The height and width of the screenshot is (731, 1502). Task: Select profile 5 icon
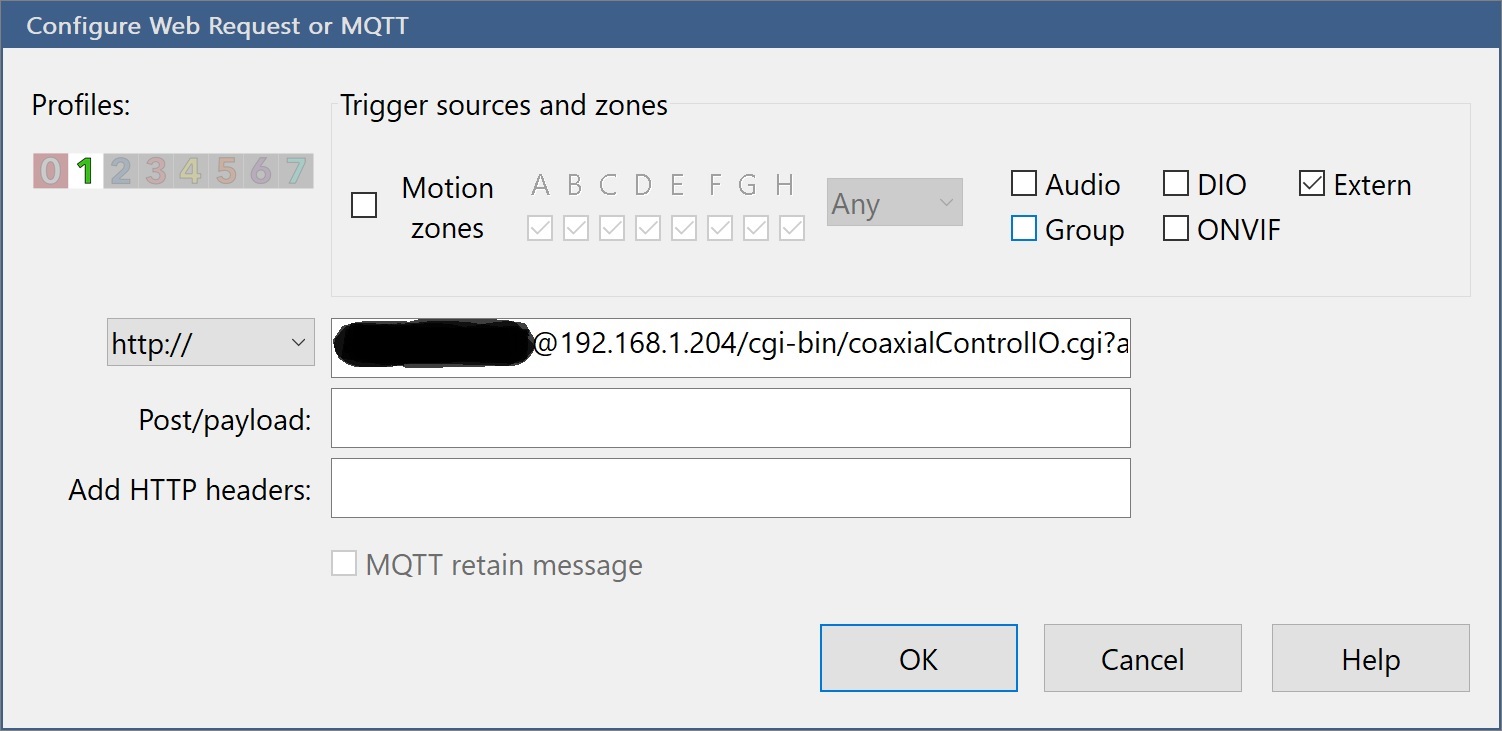pyautogui.click(x=226, y=172)
